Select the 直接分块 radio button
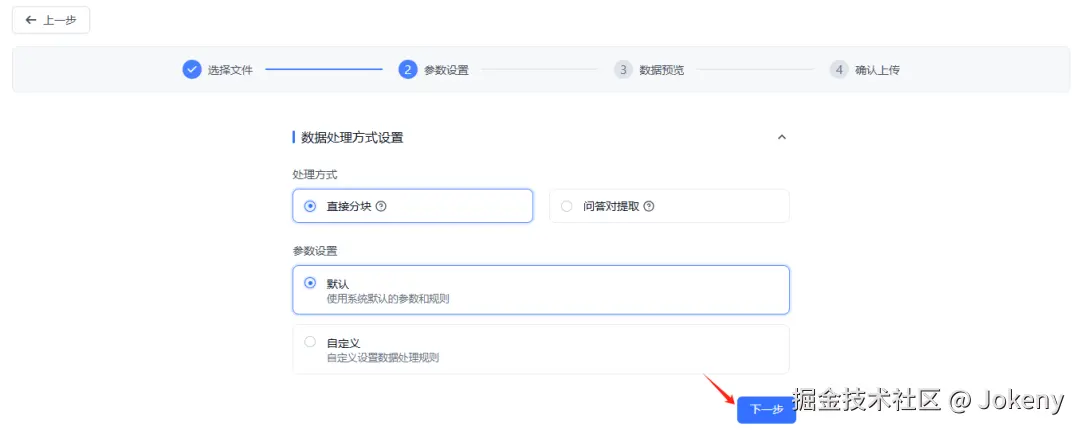1080x430 pixels. pos(310,207)
